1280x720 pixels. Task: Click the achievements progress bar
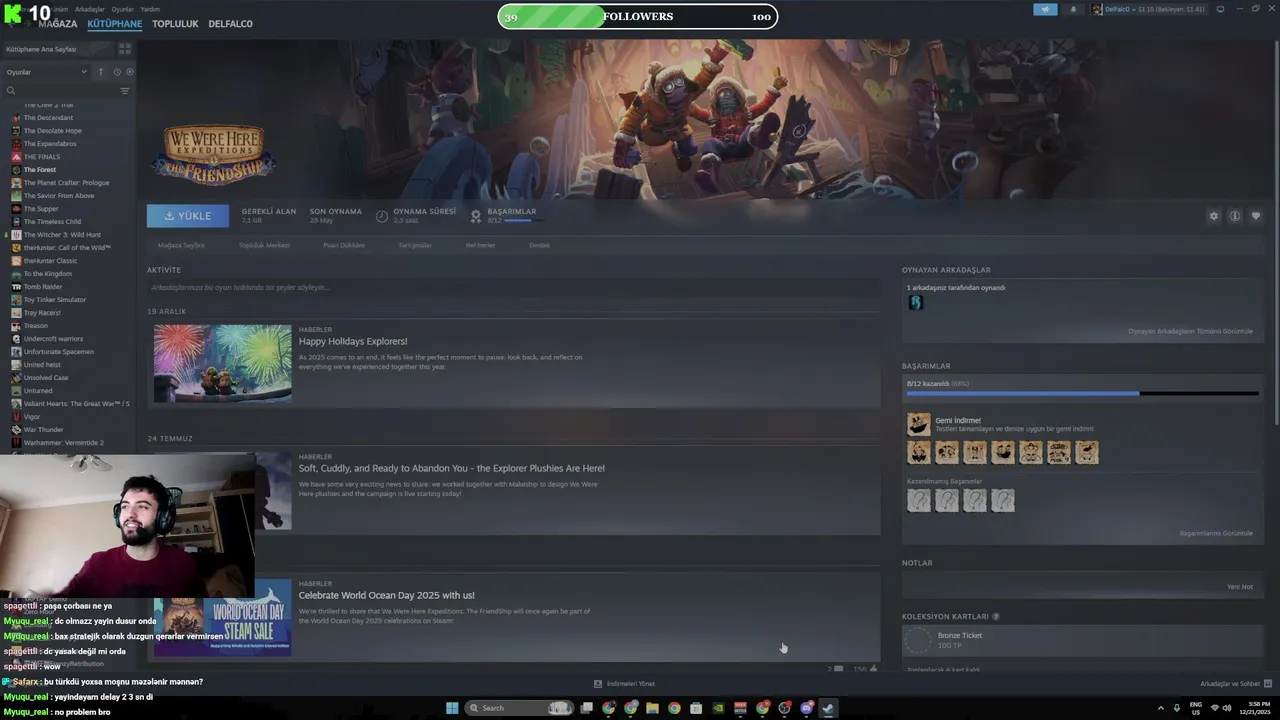tap(1082, 393)
